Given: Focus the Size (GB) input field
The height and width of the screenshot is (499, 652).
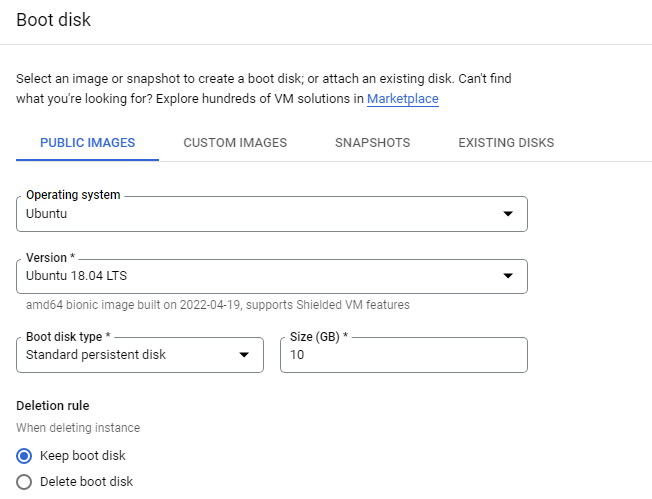Looking at the screenshot, I should click(404, 355).
